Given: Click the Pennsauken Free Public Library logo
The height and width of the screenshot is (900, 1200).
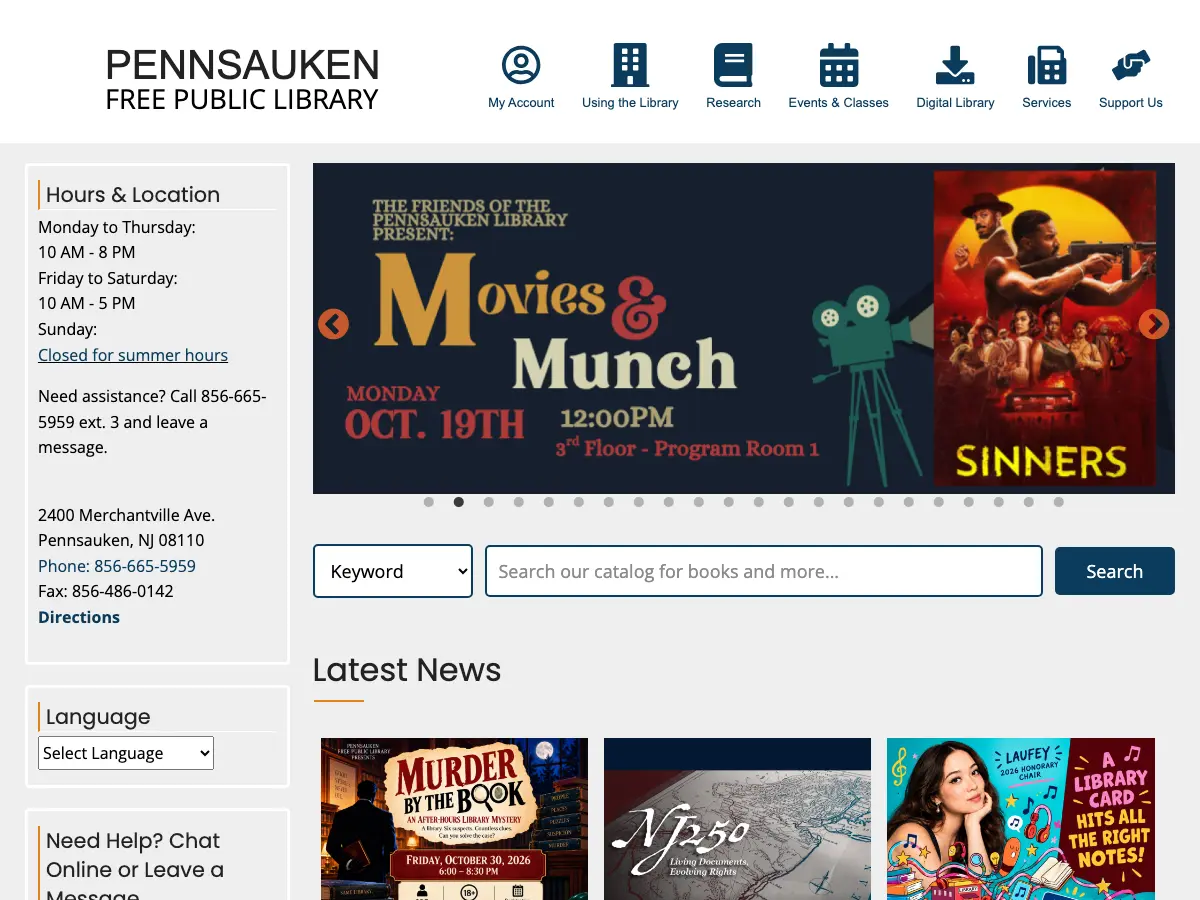Looking at the screenshot, I should [x=242, y=78].
